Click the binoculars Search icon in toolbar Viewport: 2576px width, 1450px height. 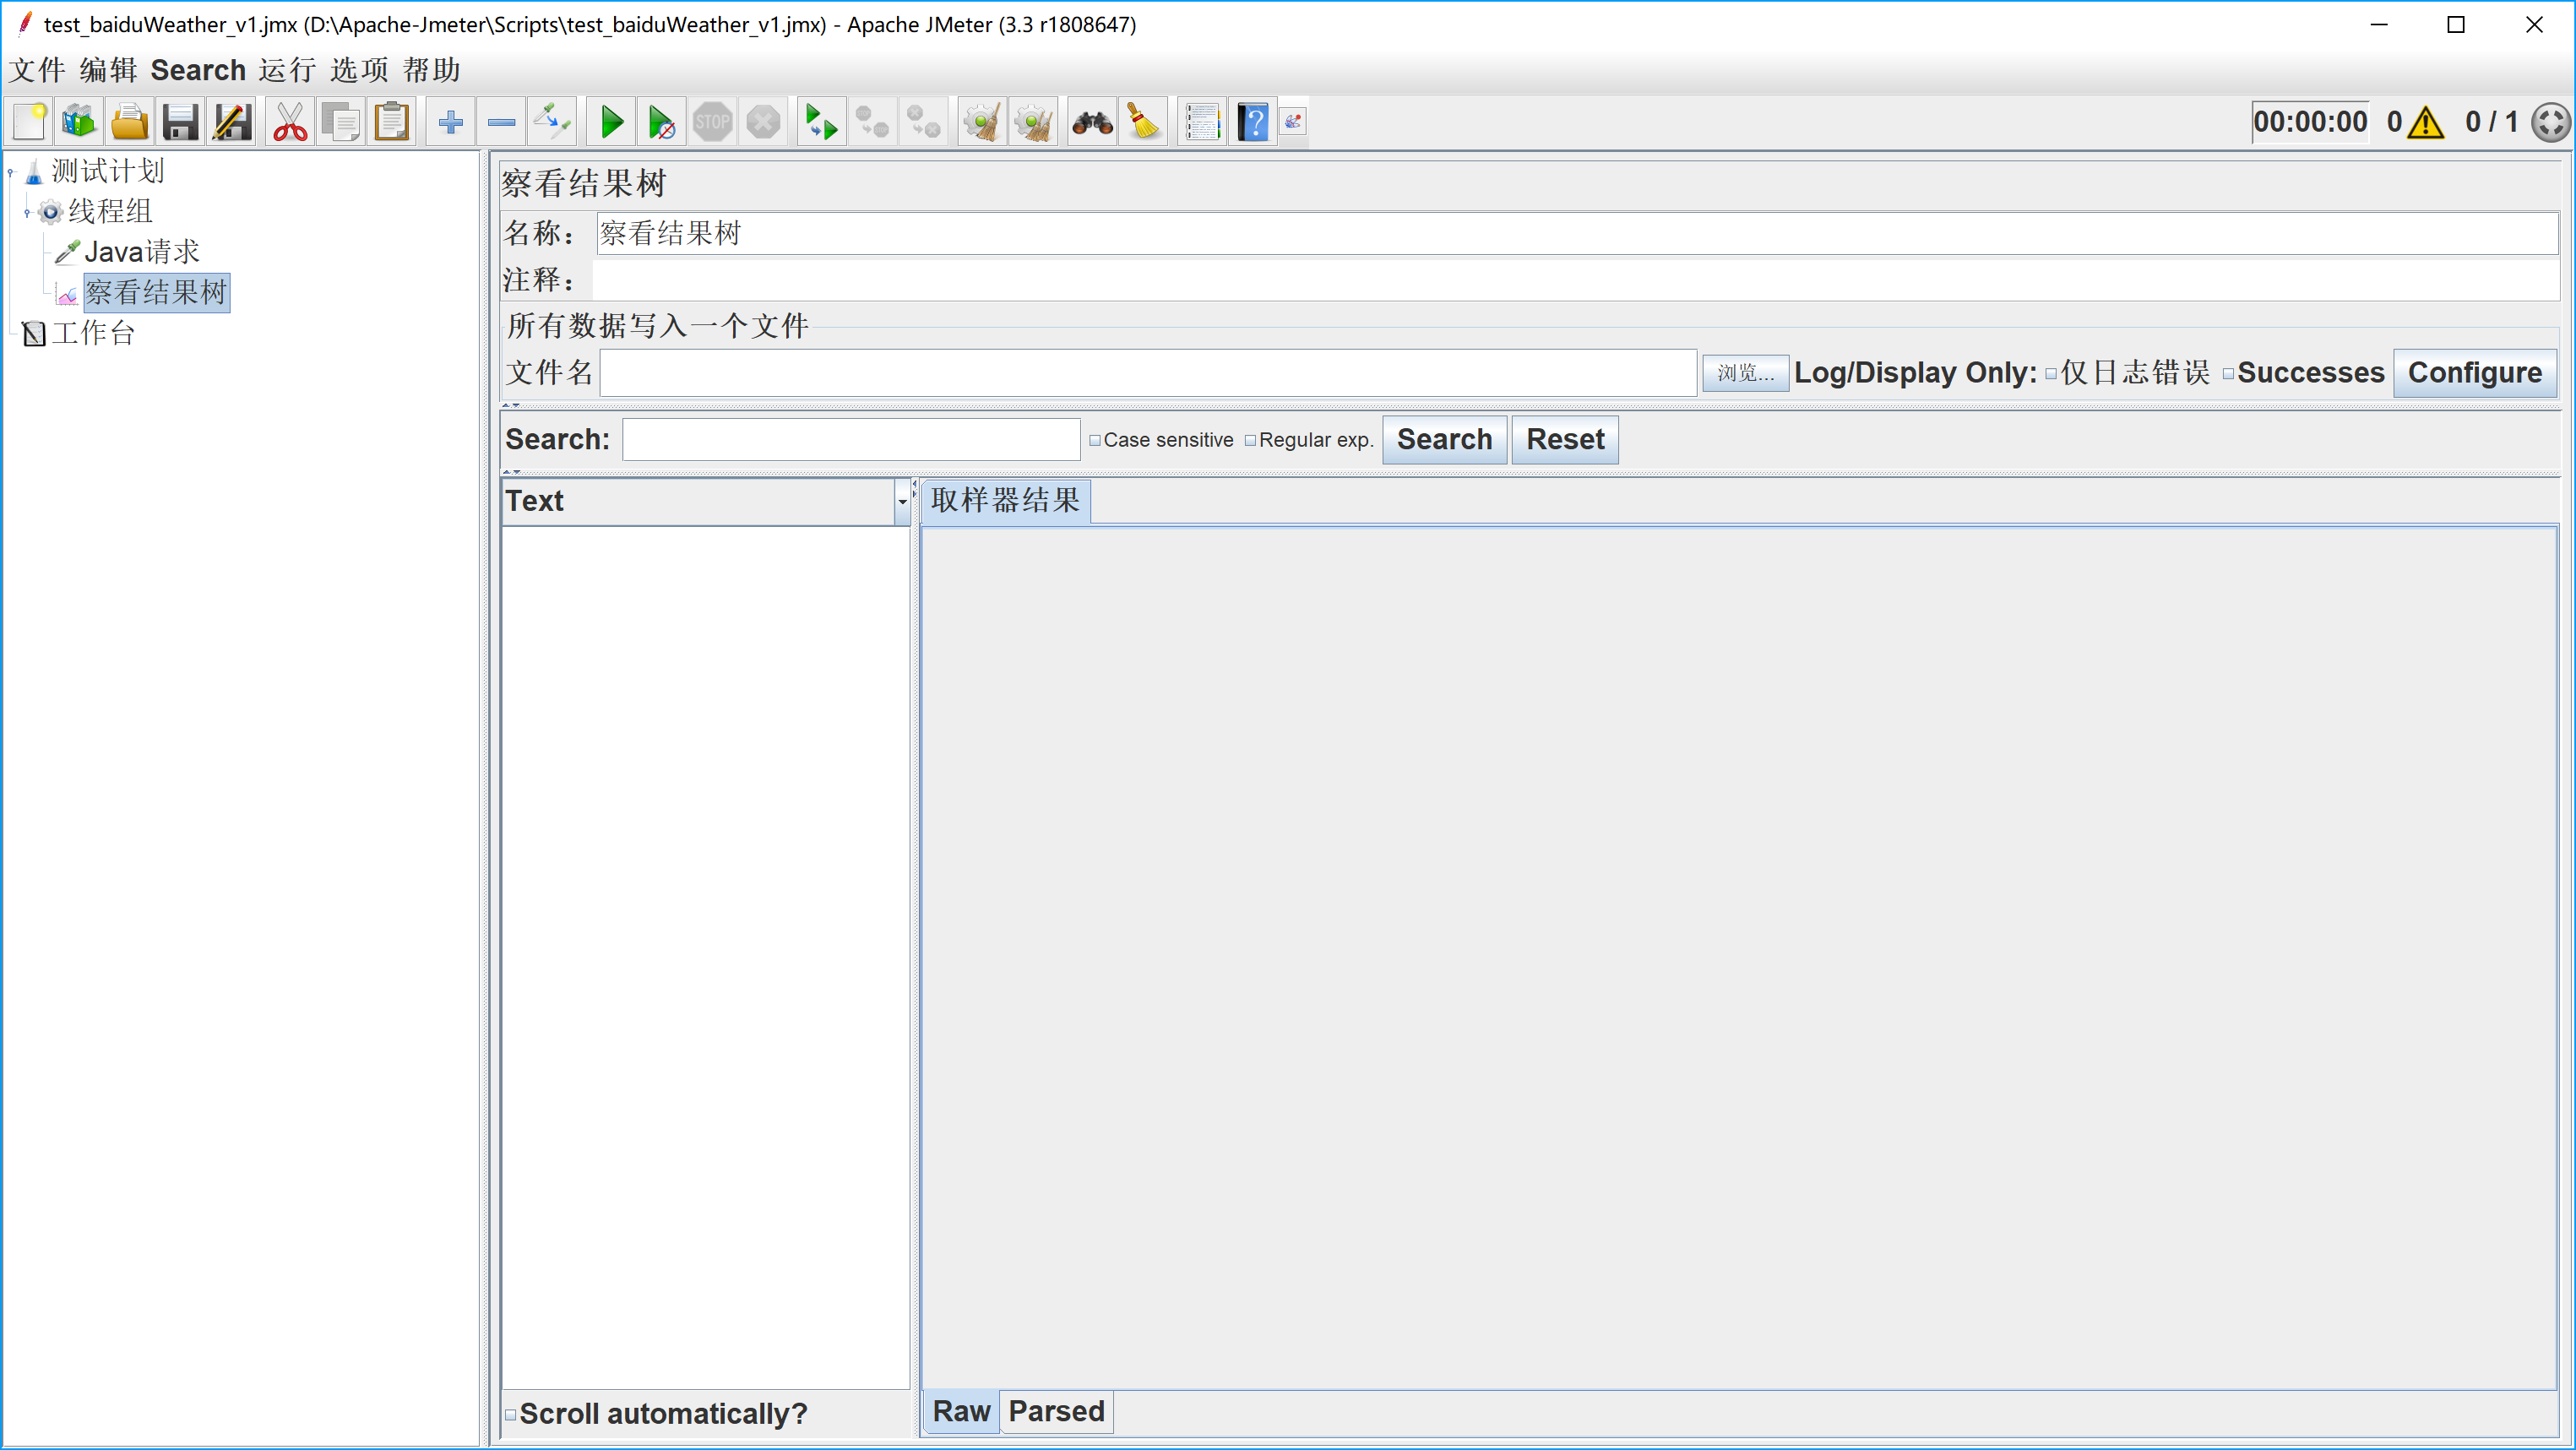coord(1092,123)
